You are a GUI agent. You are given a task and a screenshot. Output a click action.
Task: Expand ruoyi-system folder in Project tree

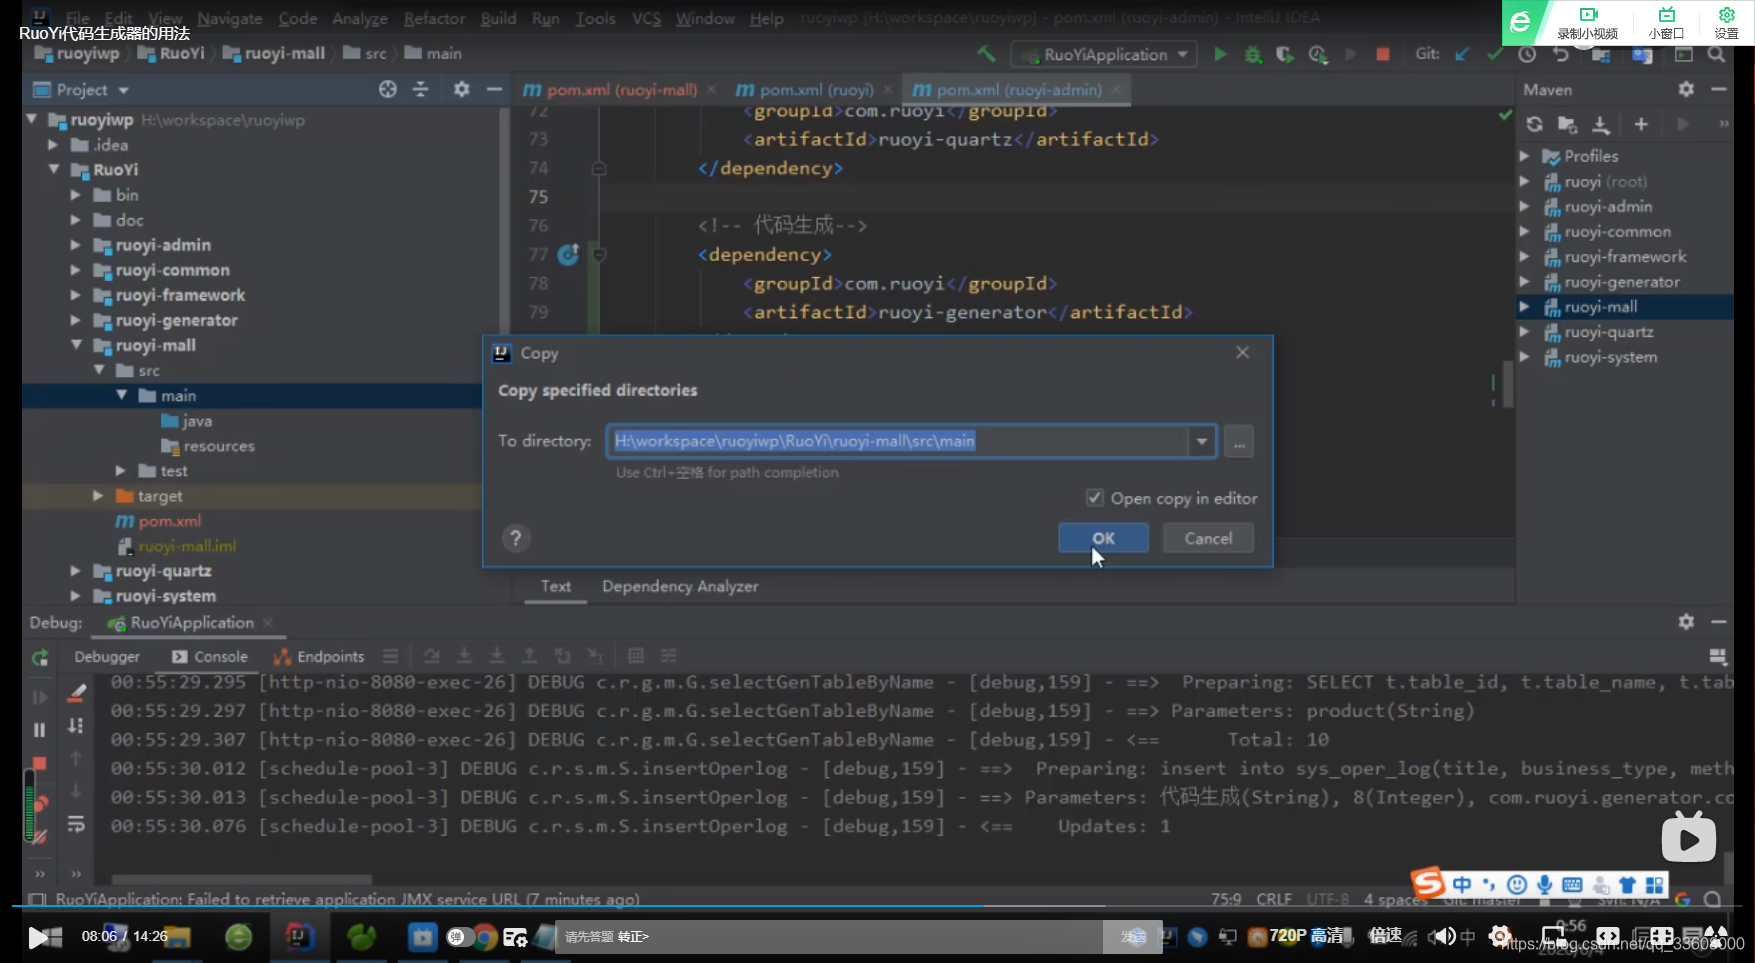[x=76, y=596]
